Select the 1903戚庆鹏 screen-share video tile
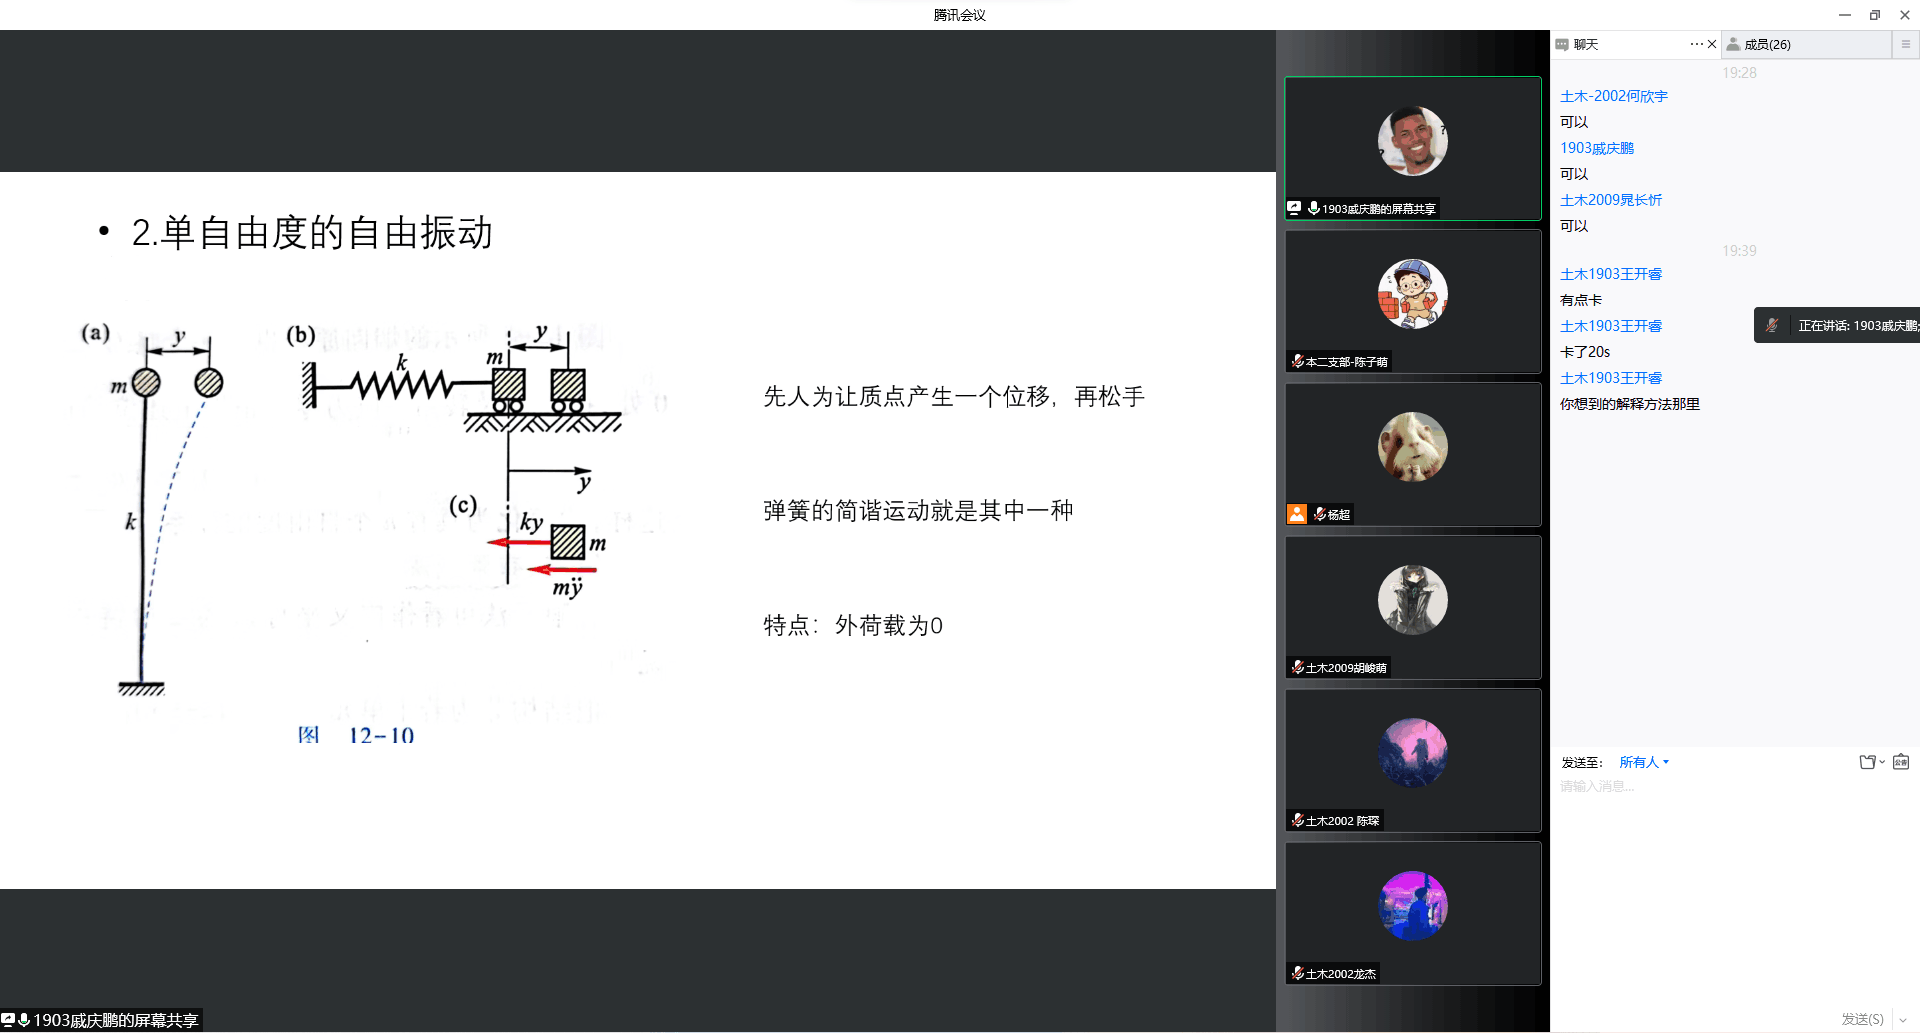Screen dimensions: 1920x1033 click(1412, 148)
